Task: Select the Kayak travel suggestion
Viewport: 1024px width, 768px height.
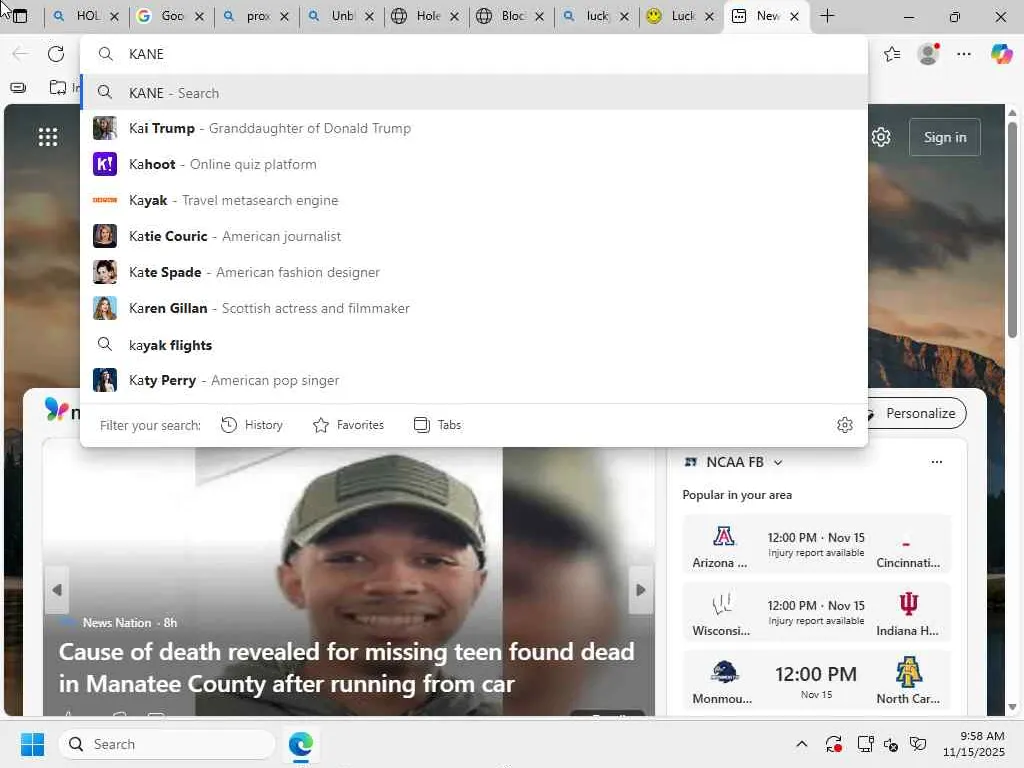Action: (474, 200)
